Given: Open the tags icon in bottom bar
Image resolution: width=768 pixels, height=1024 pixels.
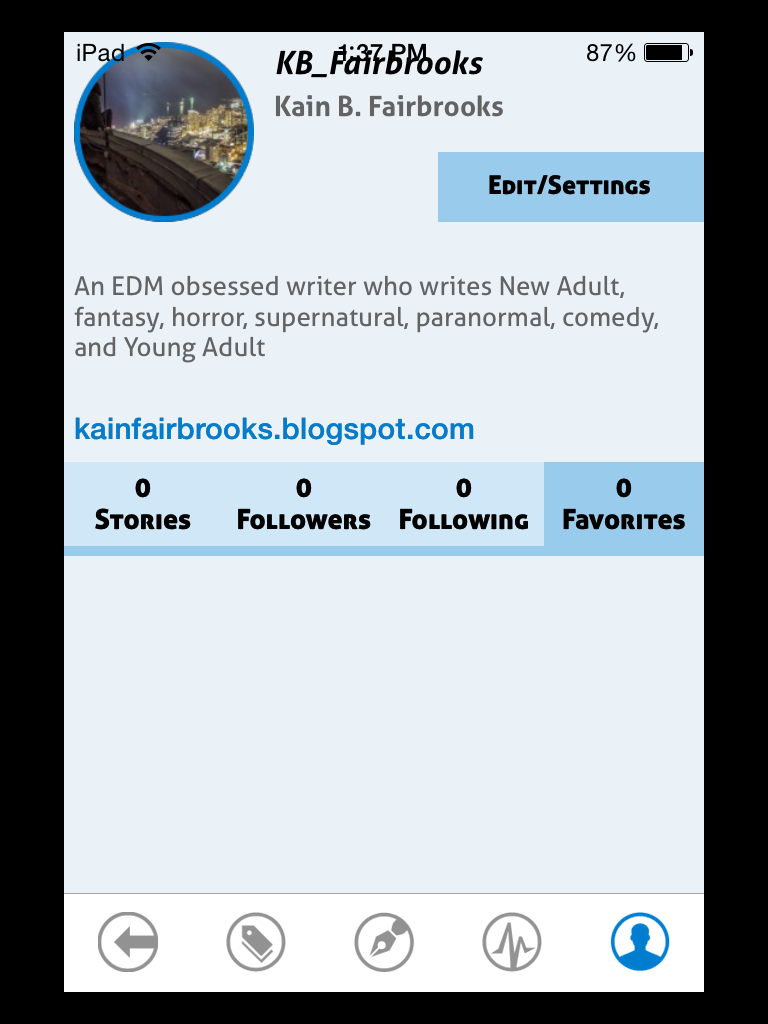Looking at the screenshot, I should click(256, 942).
